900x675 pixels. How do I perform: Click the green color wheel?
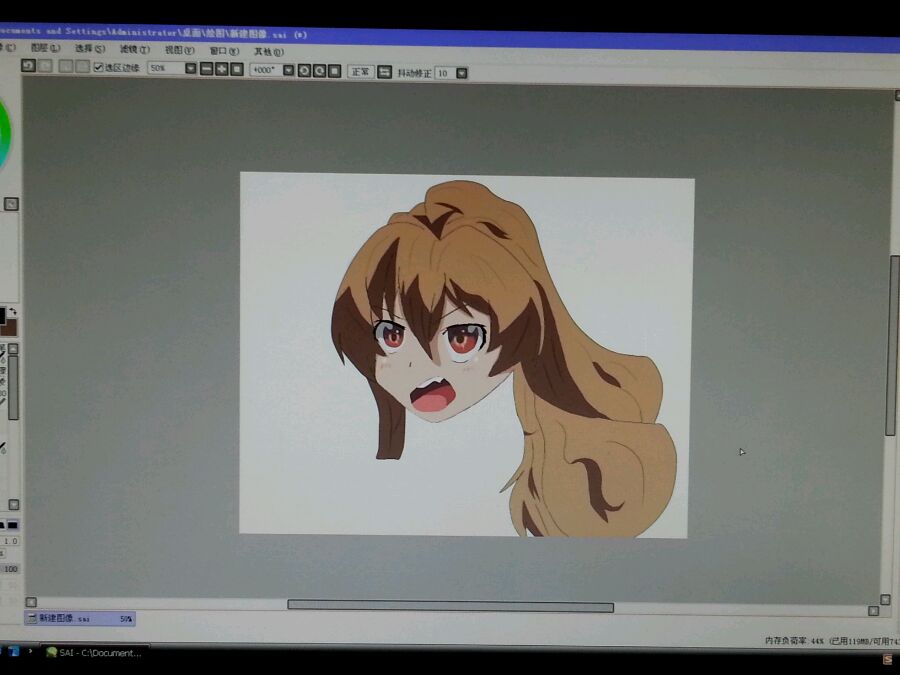coord(4,134)
